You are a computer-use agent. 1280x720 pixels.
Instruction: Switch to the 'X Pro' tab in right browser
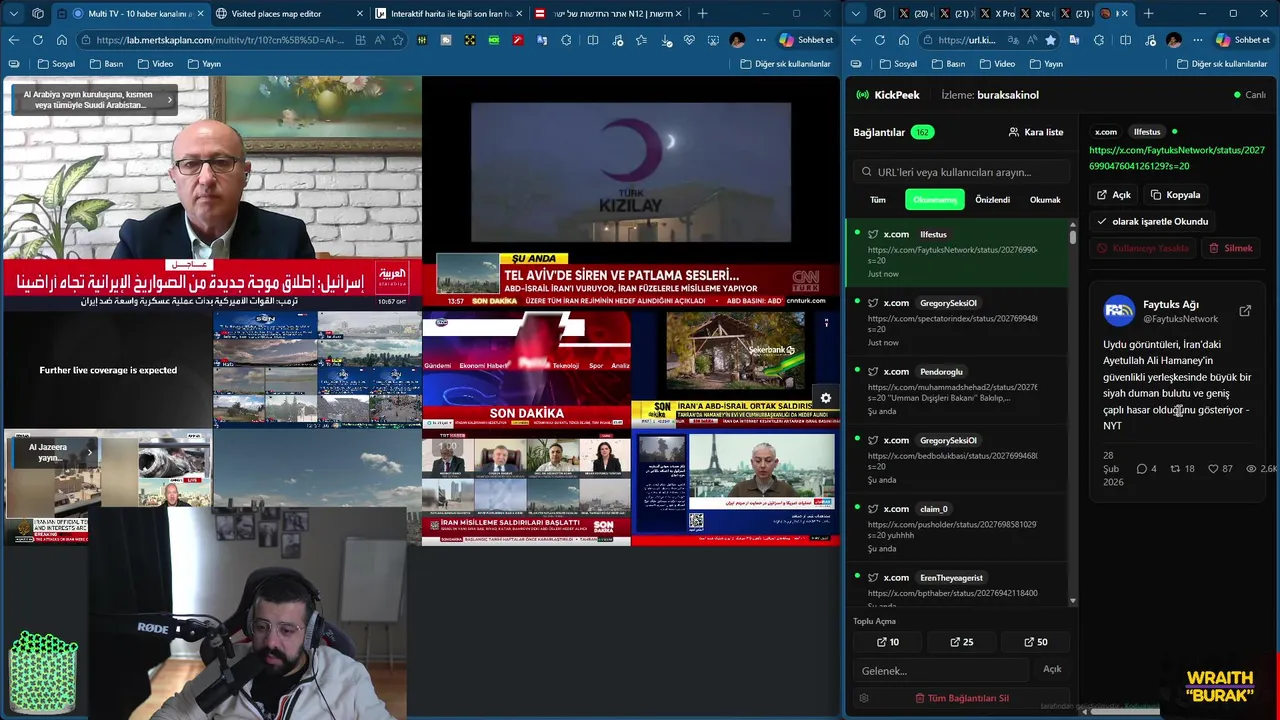(997, 13)
